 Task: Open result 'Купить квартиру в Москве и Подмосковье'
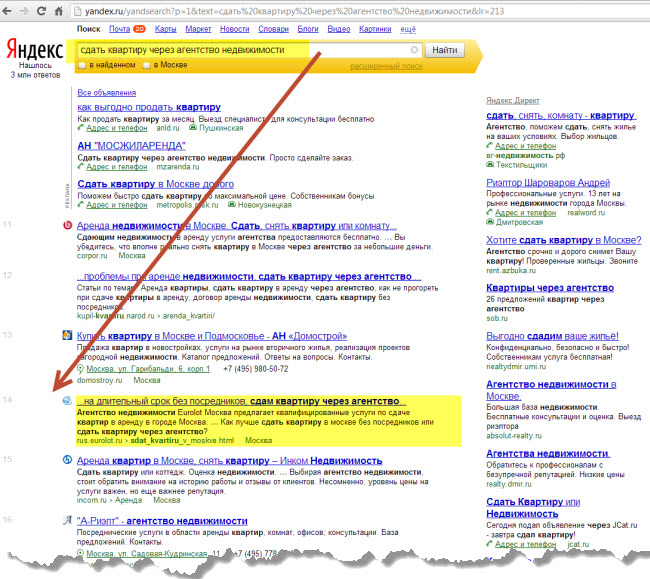pyautogui.click(x=212, y=336)
